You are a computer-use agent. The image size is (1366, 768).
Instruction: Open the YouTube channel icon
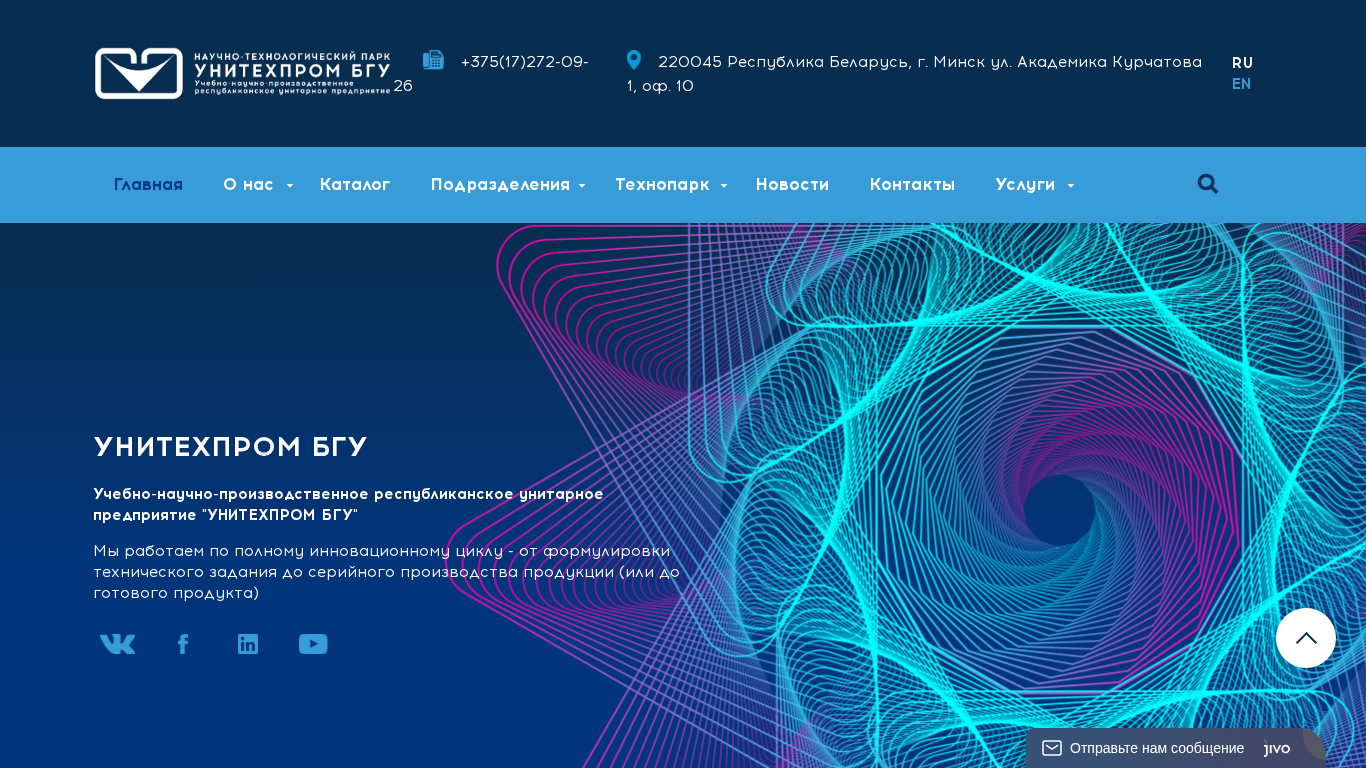313,644
